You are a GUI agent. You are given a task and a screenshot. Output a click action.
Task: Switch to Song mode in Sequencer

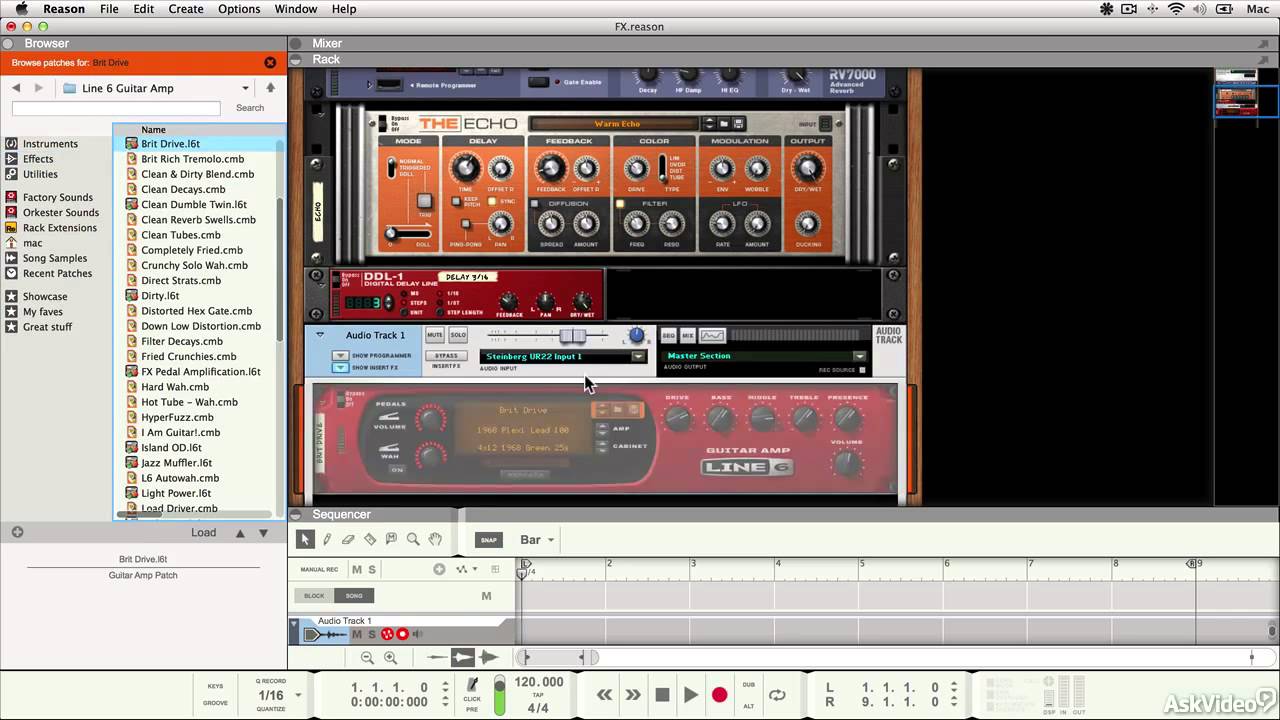coord(354,595)
